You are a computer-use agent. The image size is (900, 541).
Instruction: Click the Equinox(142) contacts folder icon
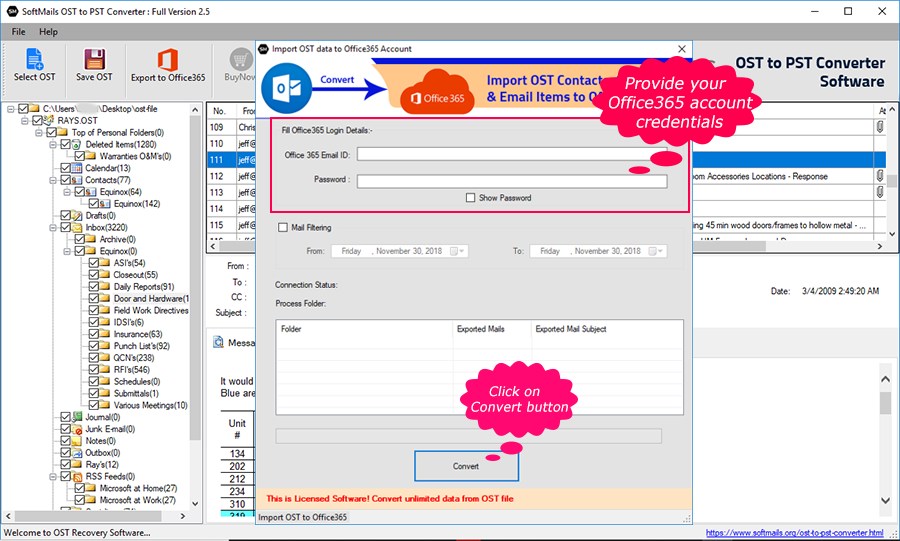tap(105, 204)
